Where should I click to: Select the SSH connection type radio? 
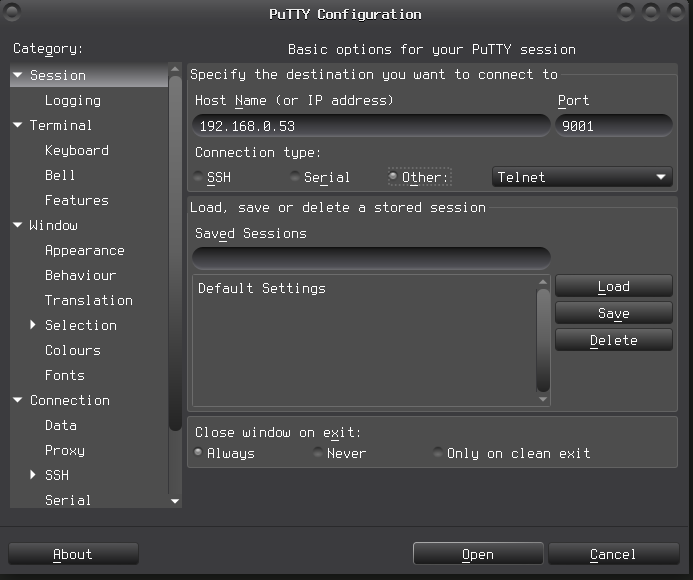(x=198, y=178)
